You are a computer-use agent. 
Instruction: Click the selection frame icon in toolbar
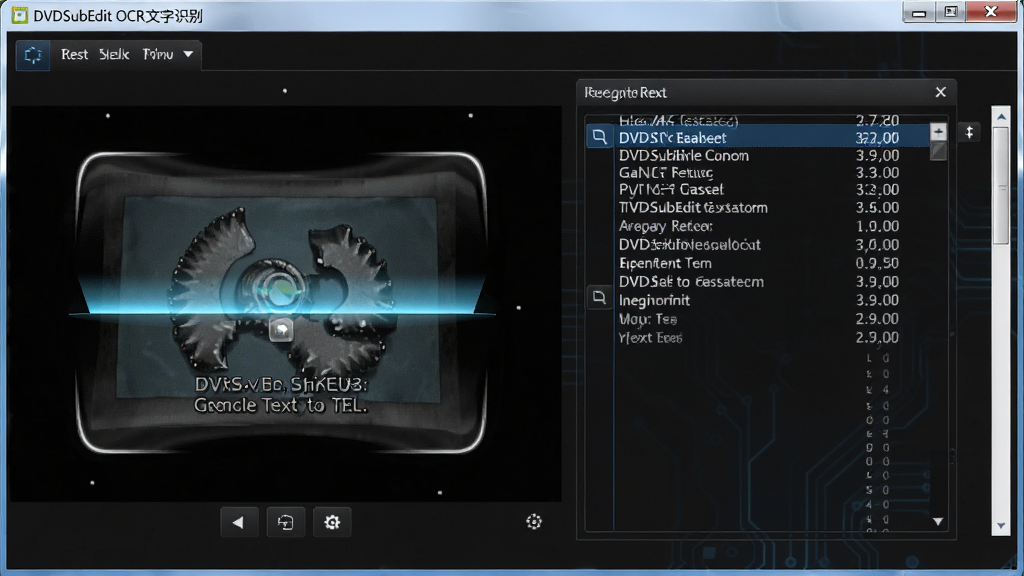33,55
